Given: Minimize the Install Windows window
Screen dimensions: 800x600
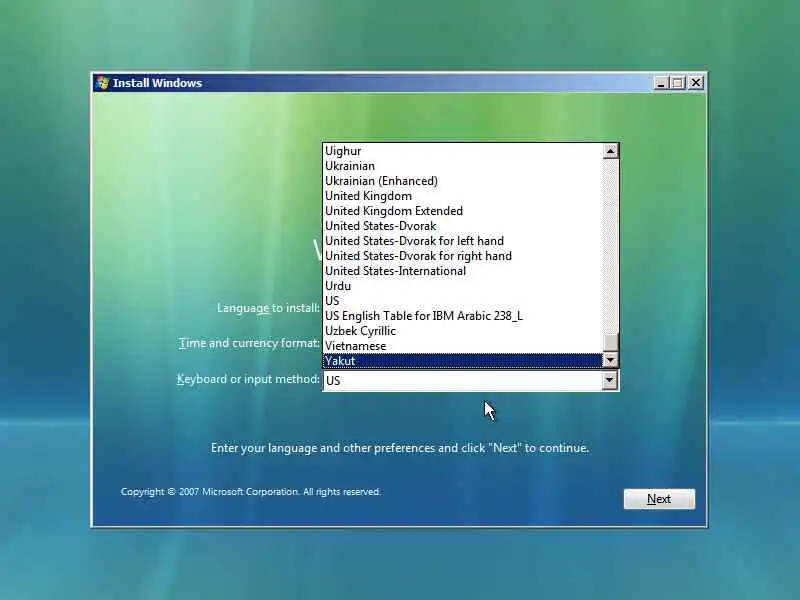Looking at the screenshot, I should pyautogui.click(x=661, y=83).
